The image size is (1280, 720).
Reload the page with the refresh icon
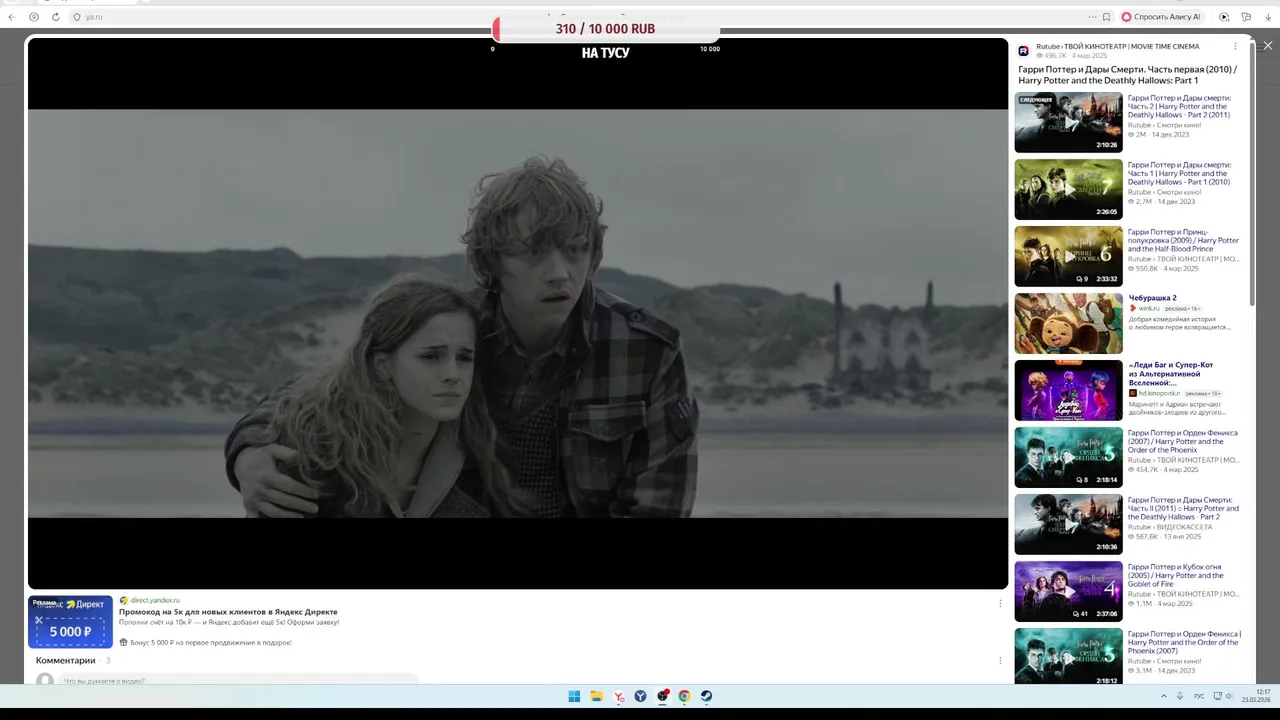[x=55, y=17]
